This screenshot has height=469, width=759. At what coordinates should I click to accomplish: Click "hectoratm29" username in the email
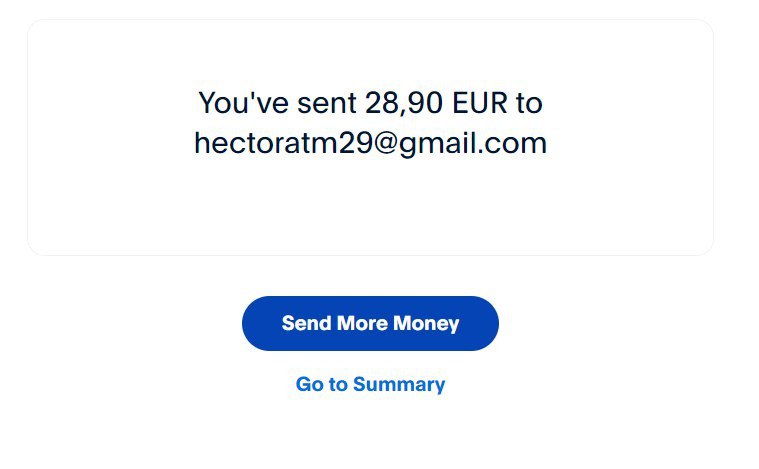(x=284, y=143)
